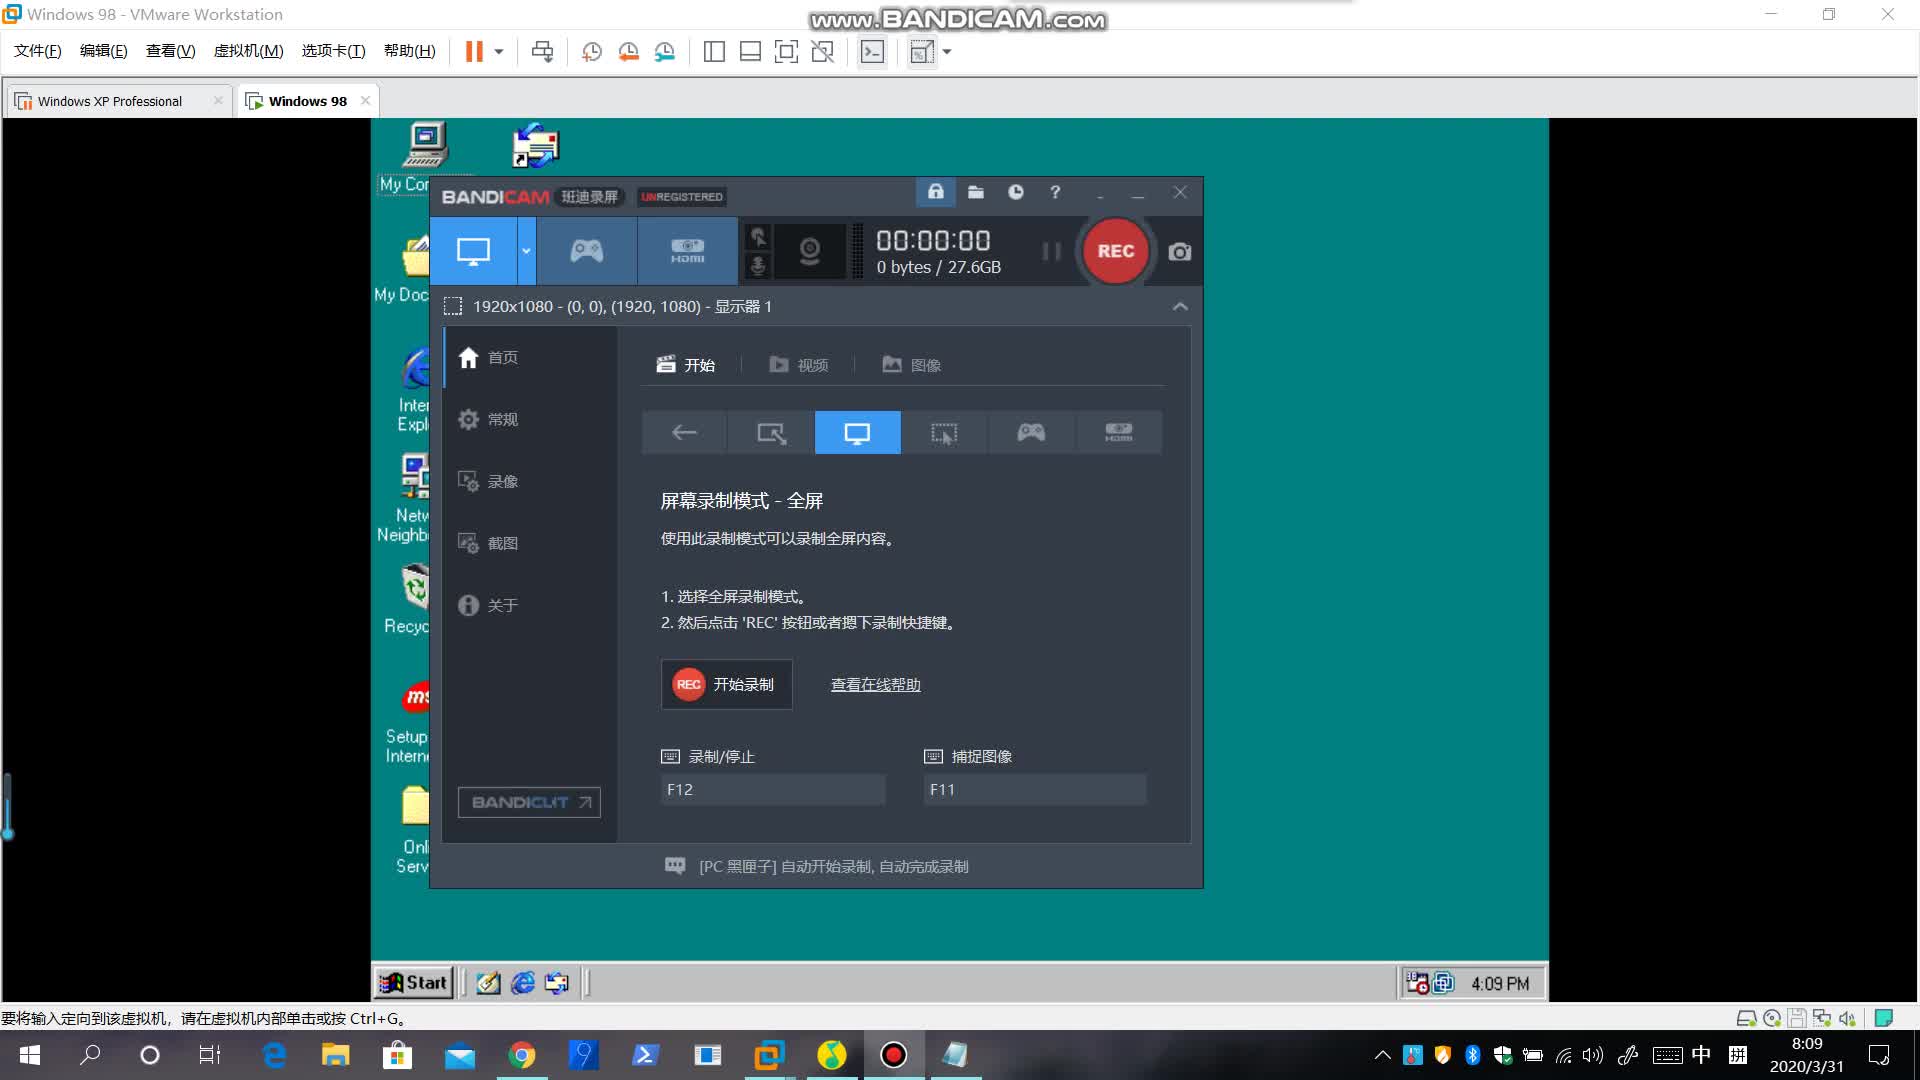Open VMware stretch guest dropdown arrow
1920x1080 pixels.
click(x=947, y=52)
